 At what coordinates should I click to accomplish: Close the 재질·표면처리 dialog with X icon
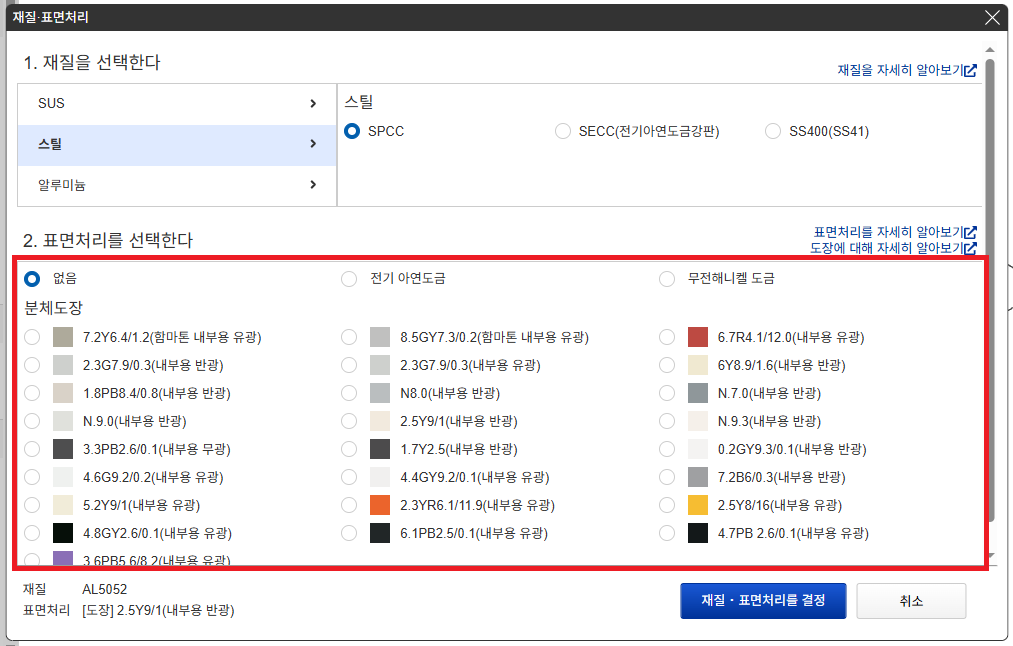click(x=992, y=17)
